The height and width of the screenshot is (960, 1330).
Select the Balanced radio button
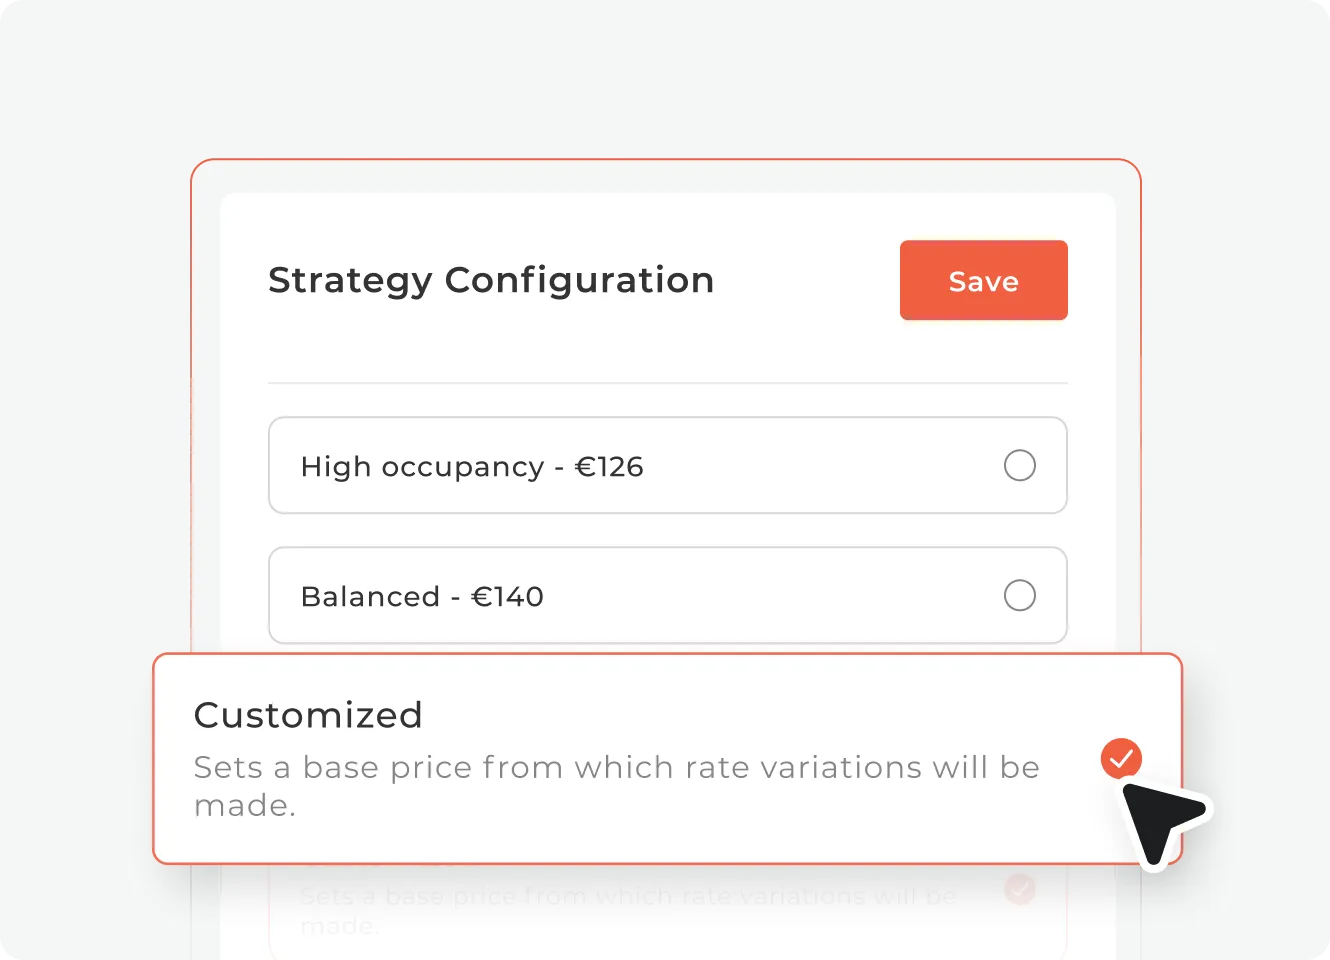pos(1019,596)
